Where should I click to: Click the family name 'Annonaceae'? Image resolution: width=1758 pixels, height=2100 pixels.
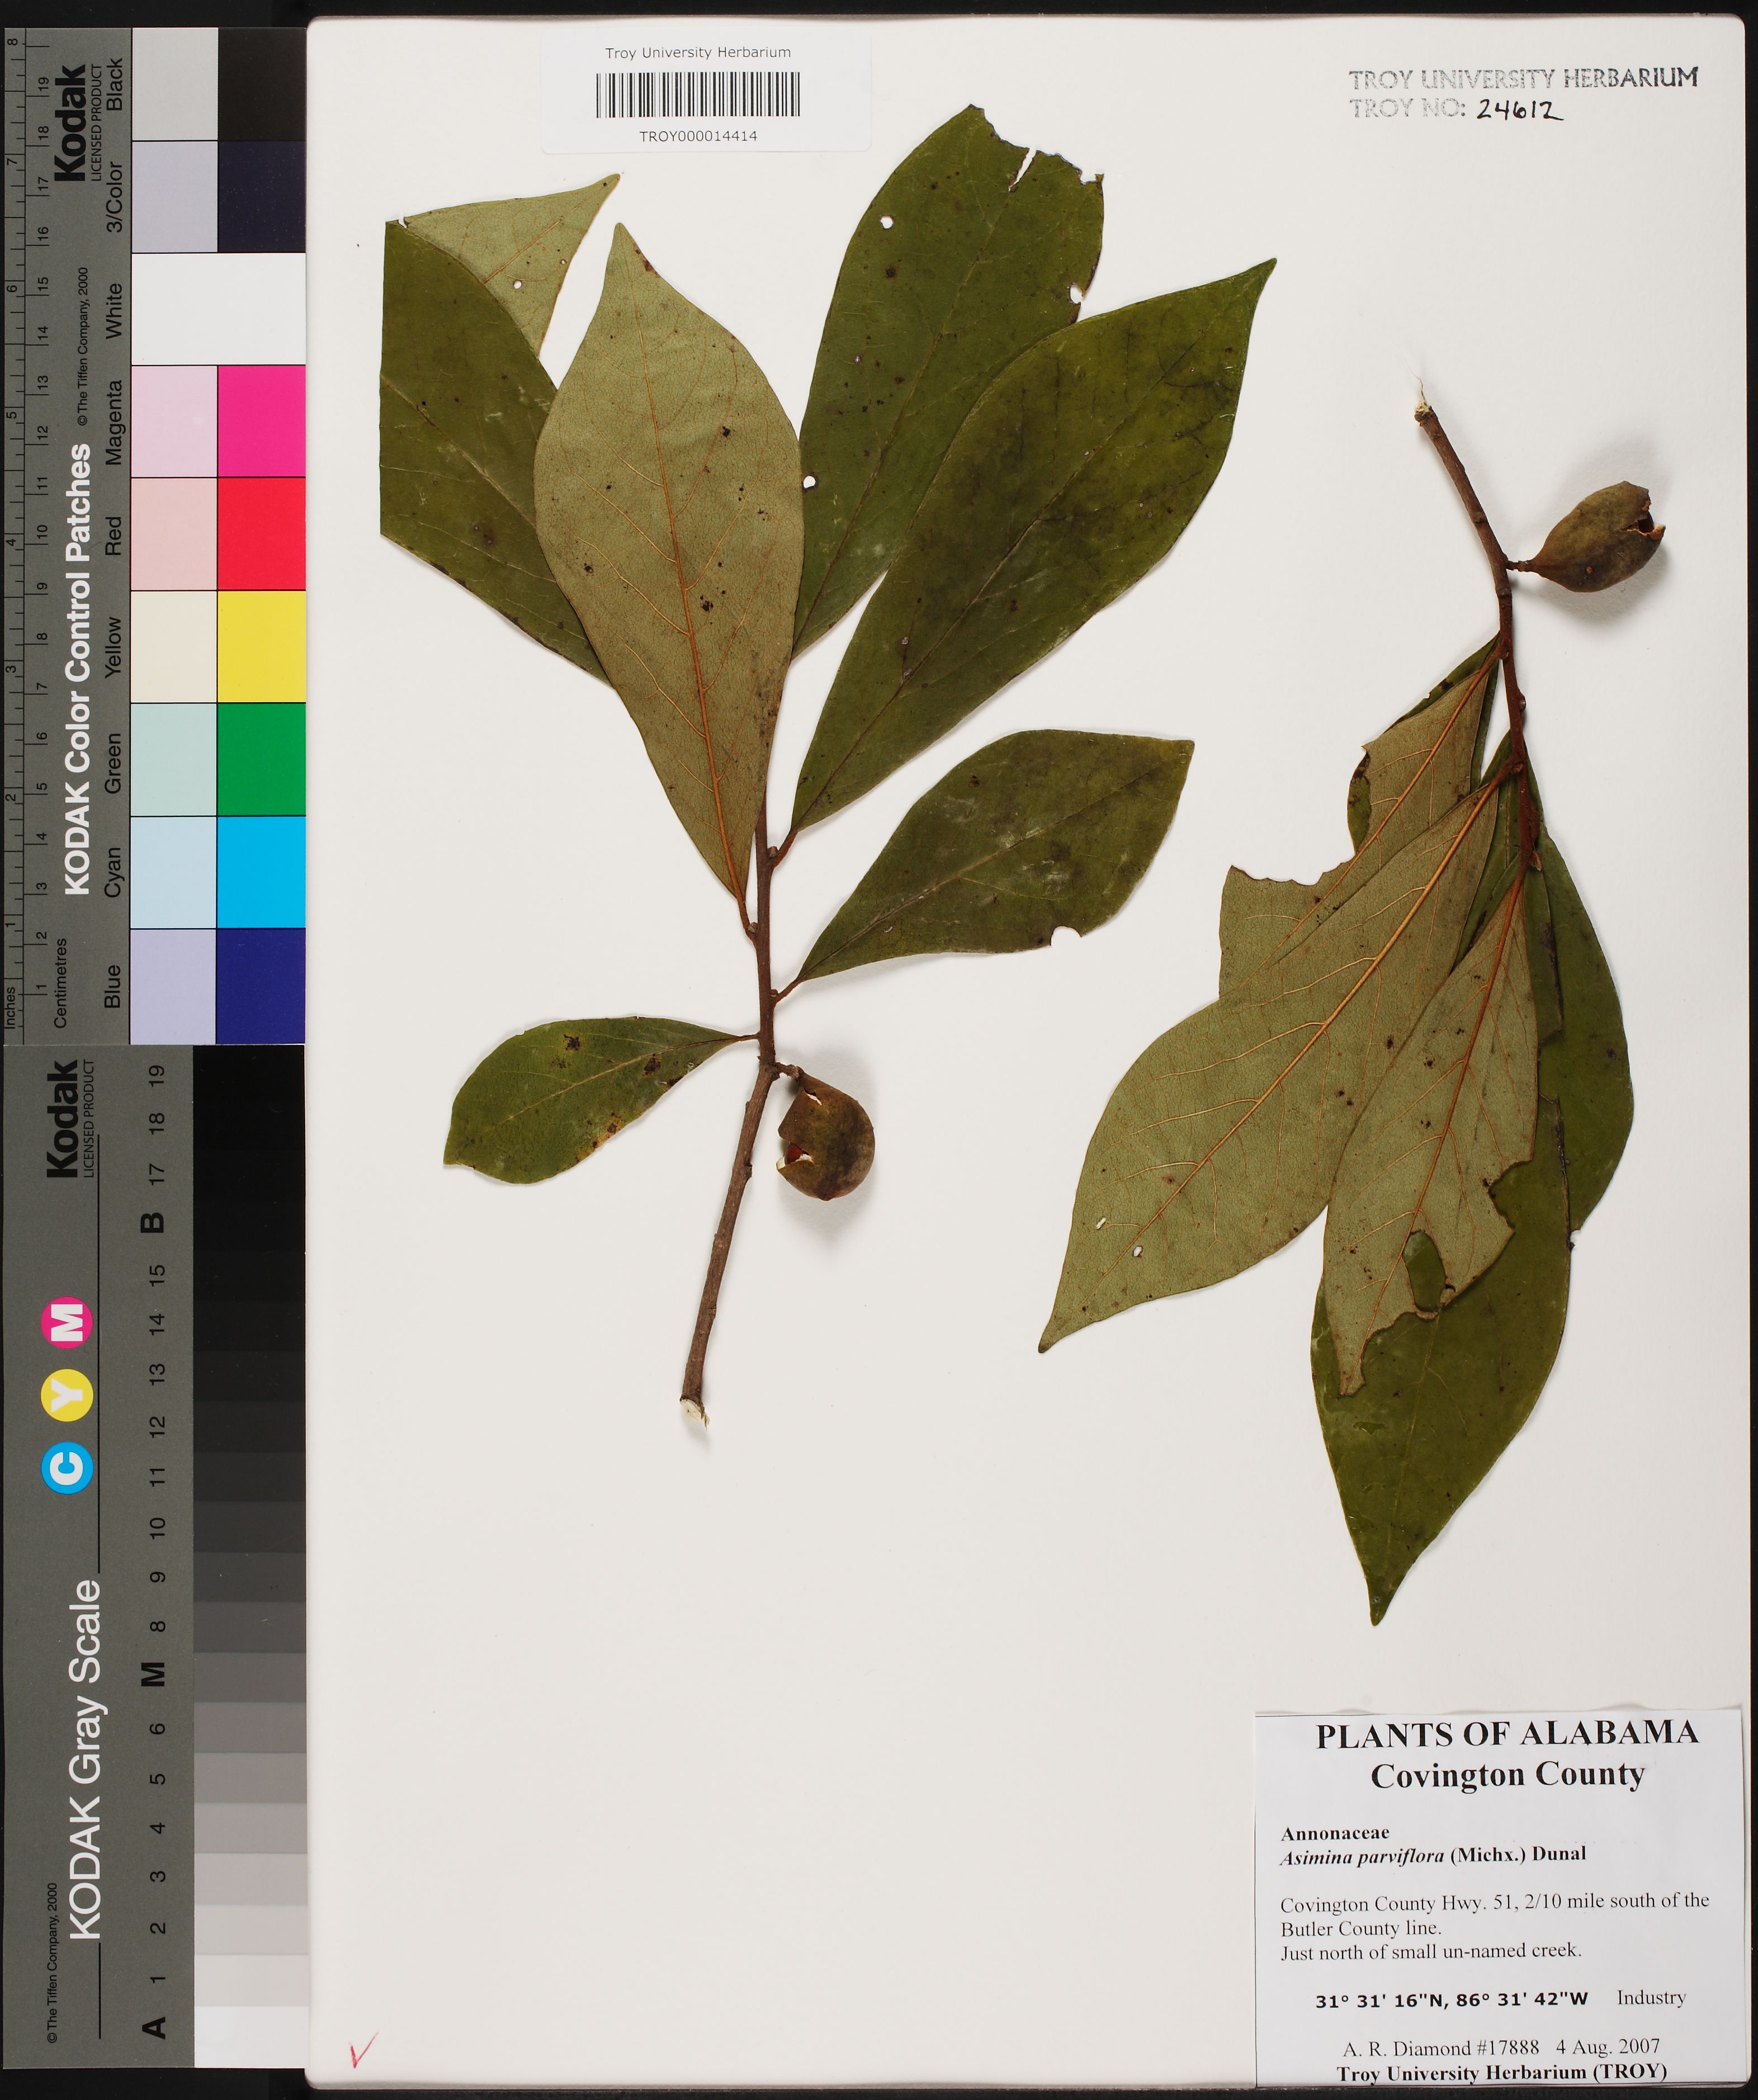tap(1335, 1833)
